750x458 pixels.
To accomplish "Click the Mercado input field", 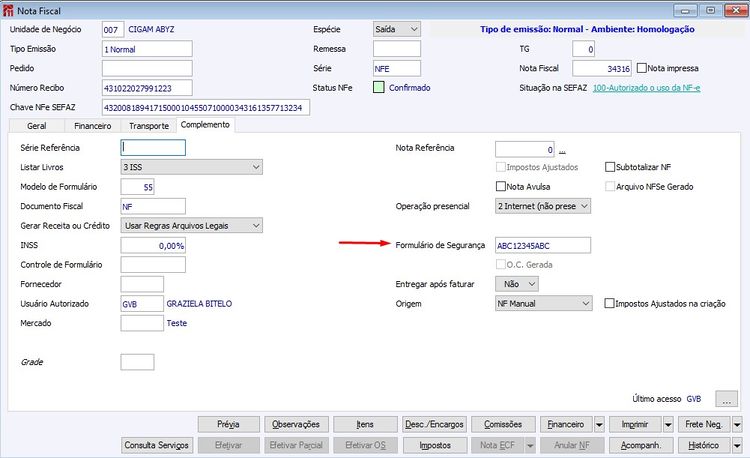I will (x=142, y=323).
